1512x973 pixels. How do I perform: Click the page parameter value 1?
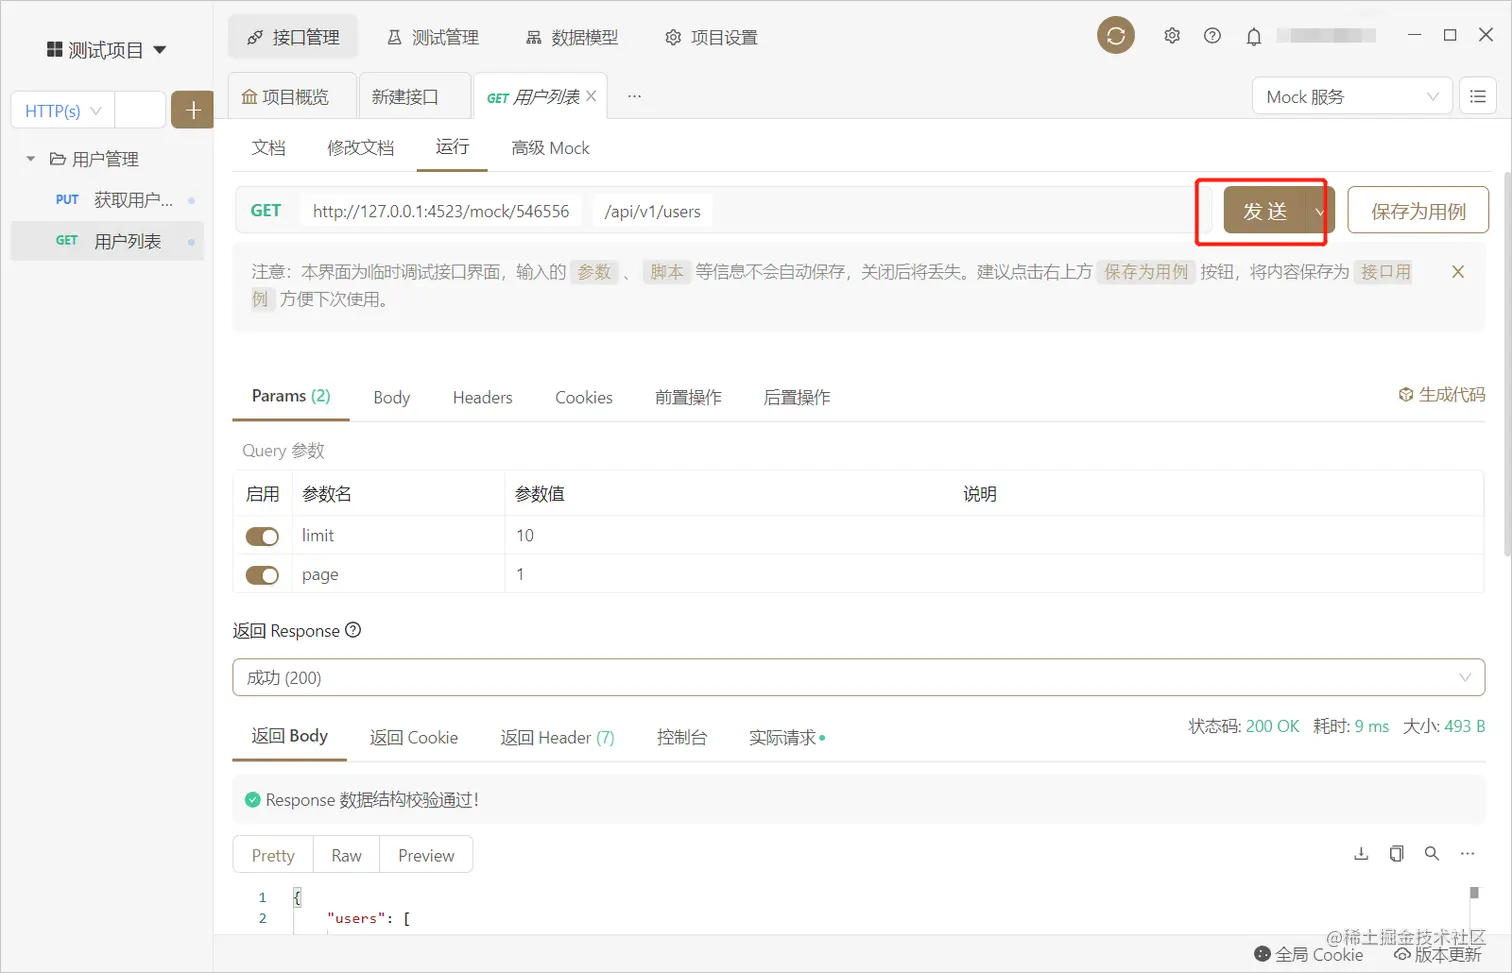coord(520,574)
